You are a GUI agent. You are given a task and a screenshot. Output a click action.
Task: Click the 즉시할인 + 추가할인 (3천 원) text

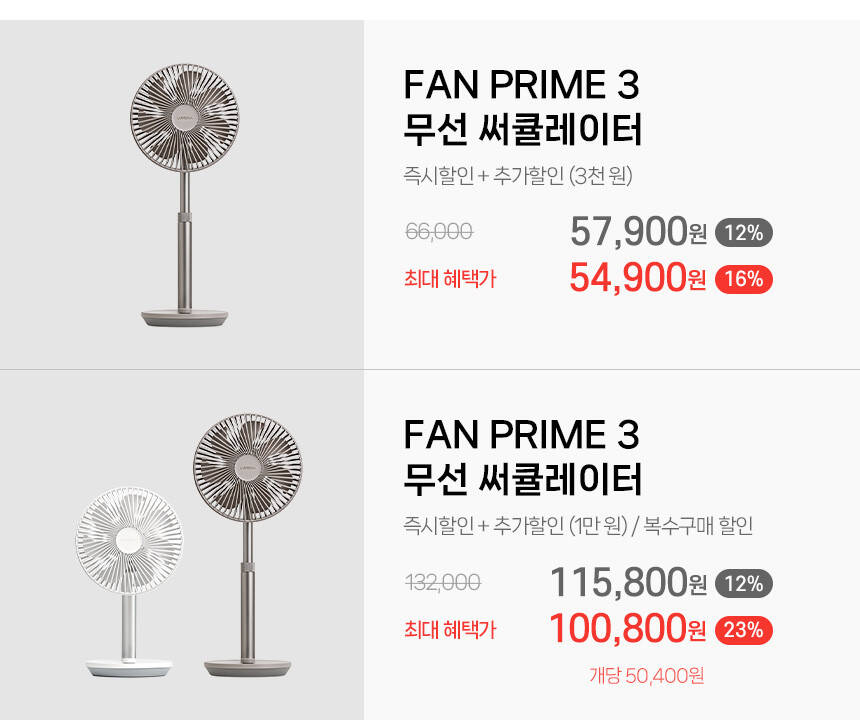click(518, 177)
